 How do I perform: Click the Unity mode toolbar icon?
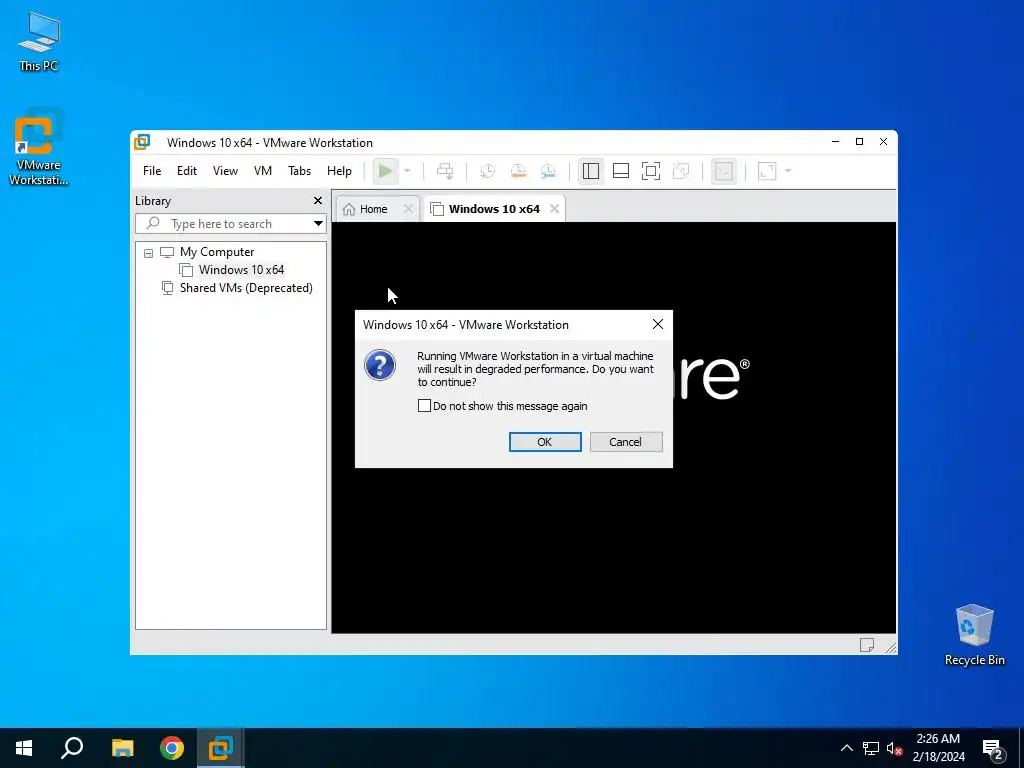coord(680,171)
